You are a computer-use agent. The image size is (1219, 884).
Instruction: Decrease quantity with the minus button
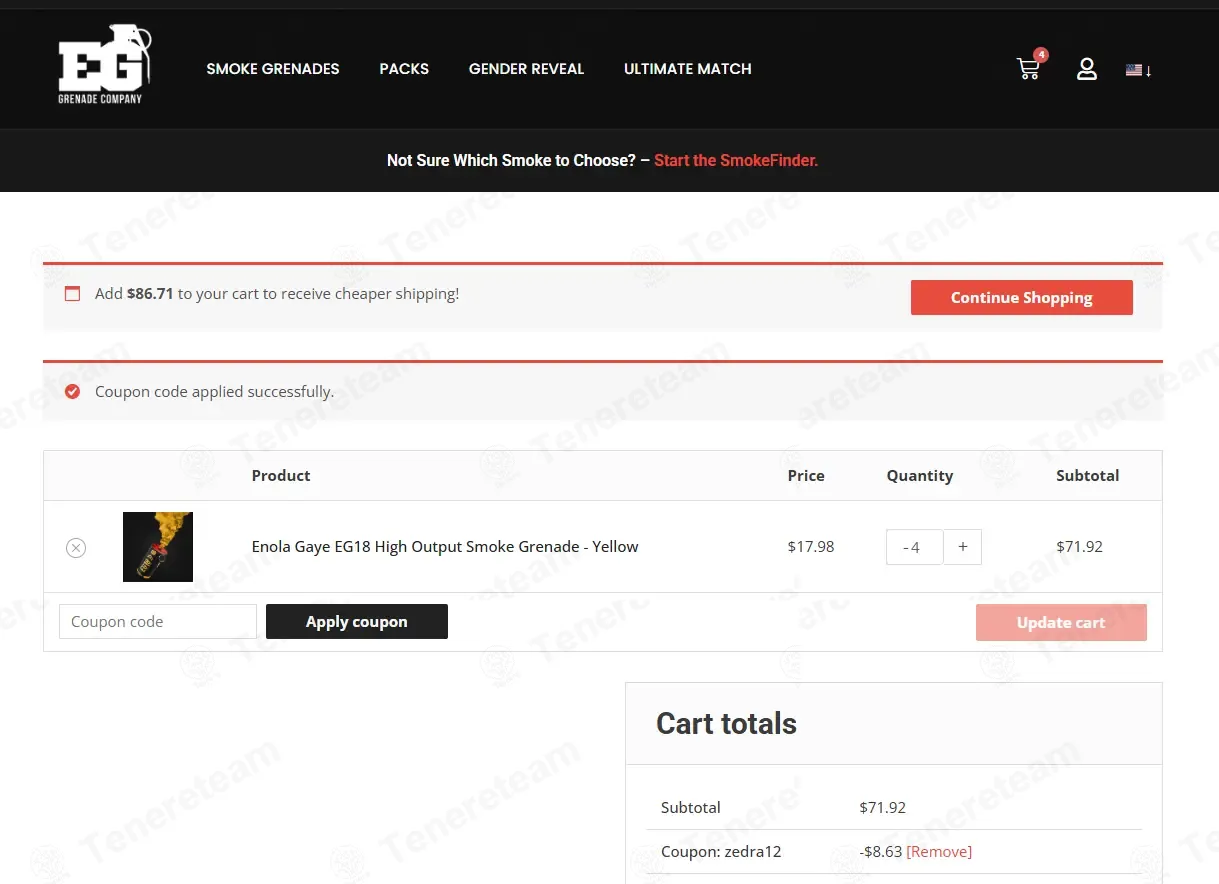click(905, 548)
